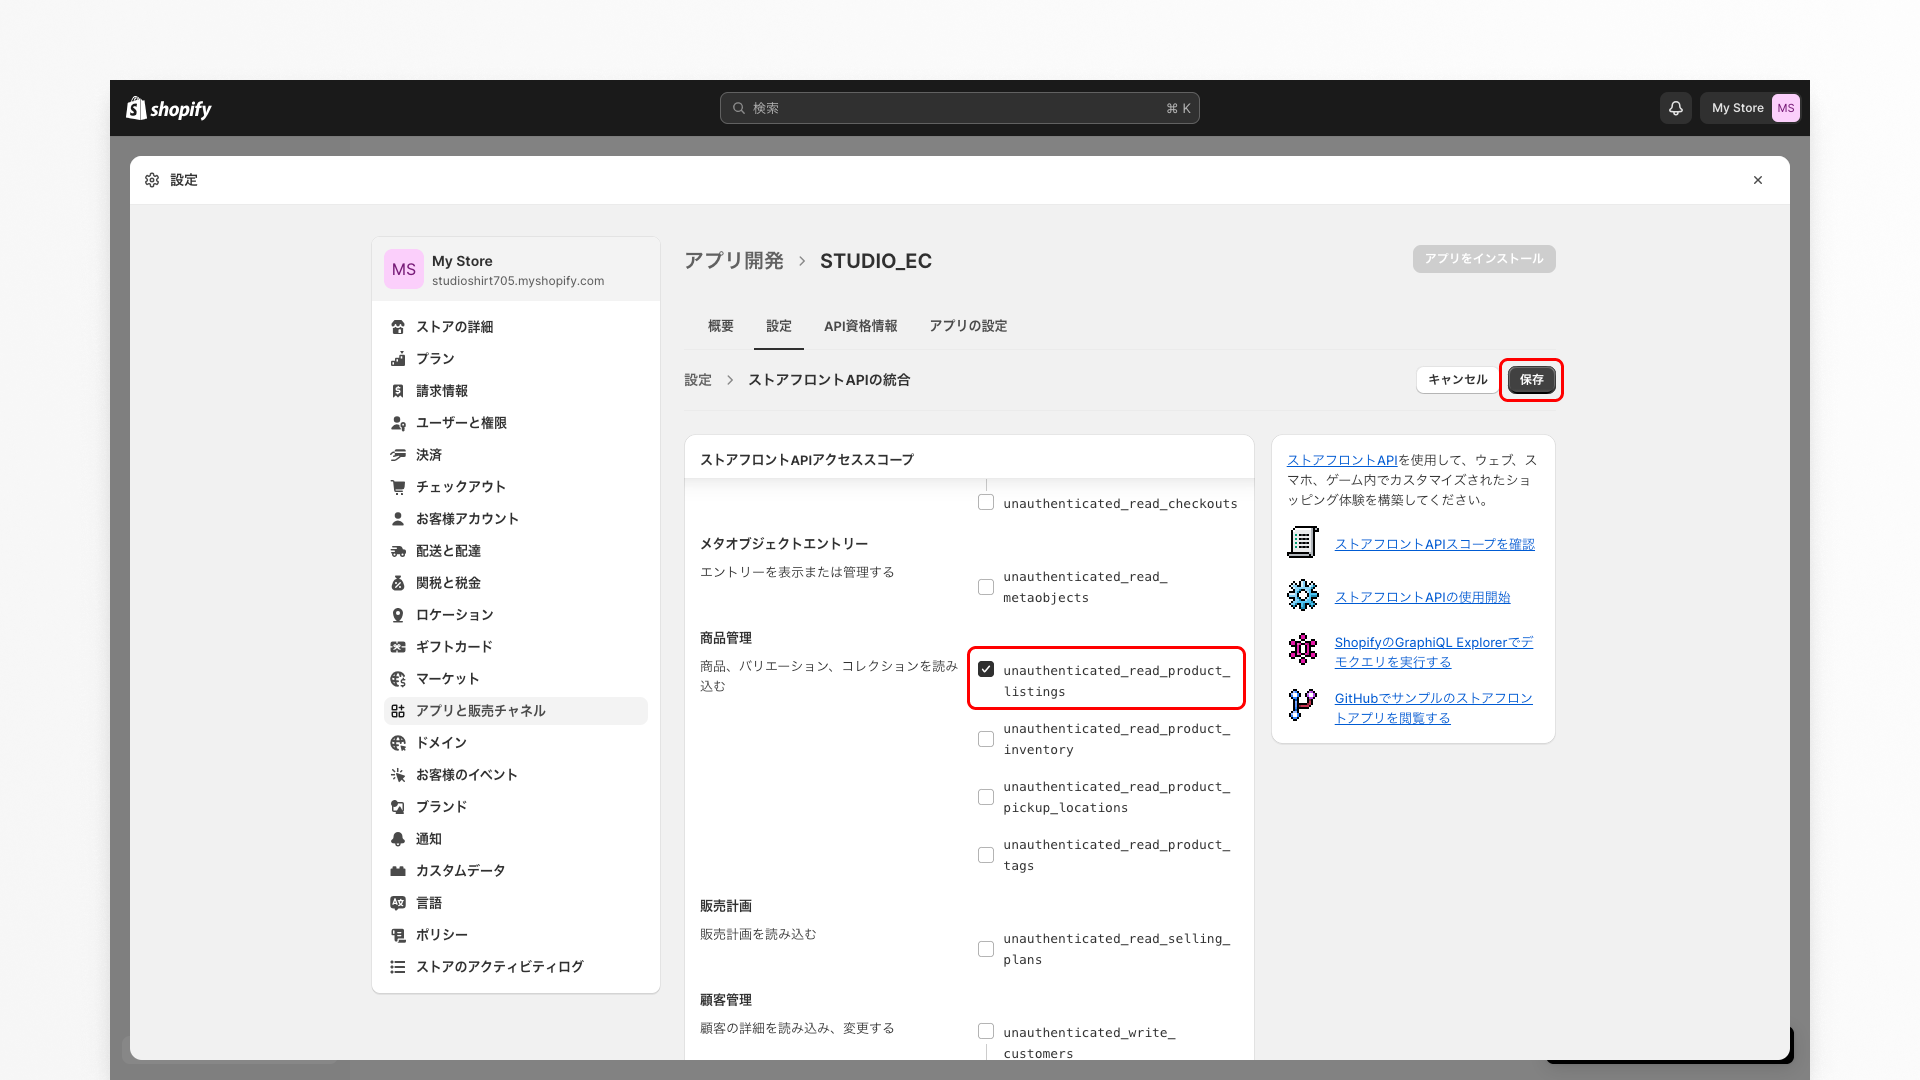
Task: Click the ストアの詳細 store icon
Action: point(398,327)
